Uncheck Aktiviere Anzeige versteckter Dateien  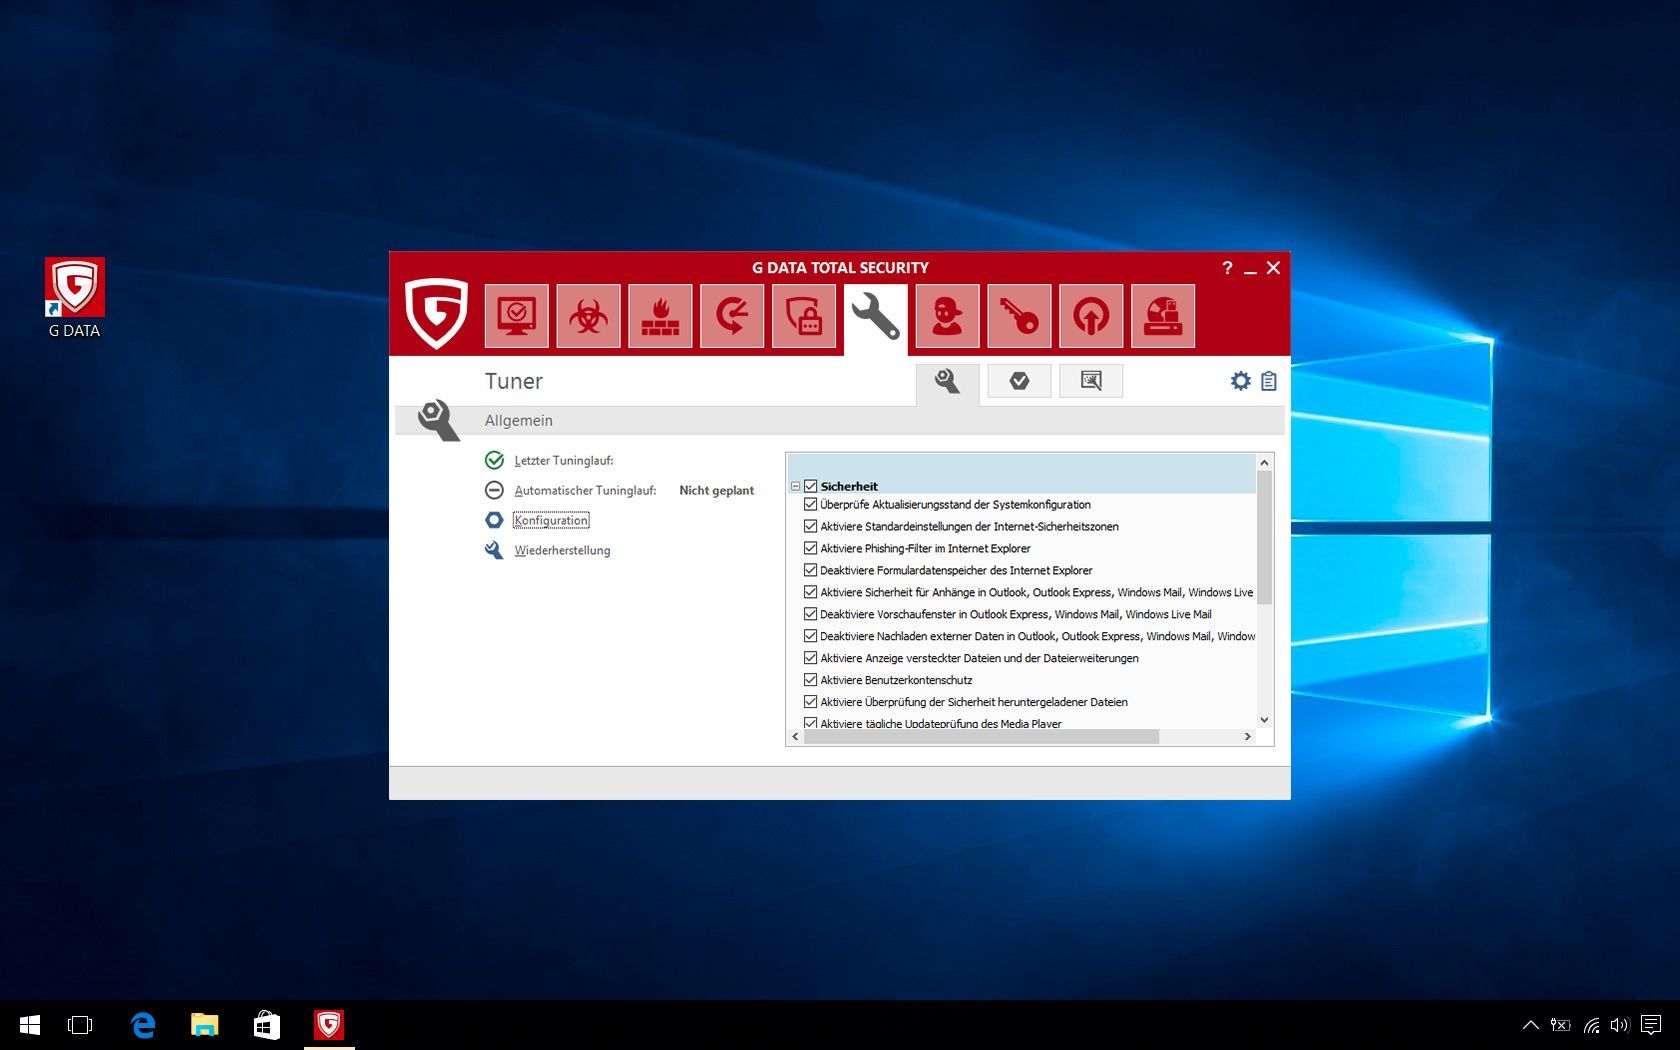811,659
